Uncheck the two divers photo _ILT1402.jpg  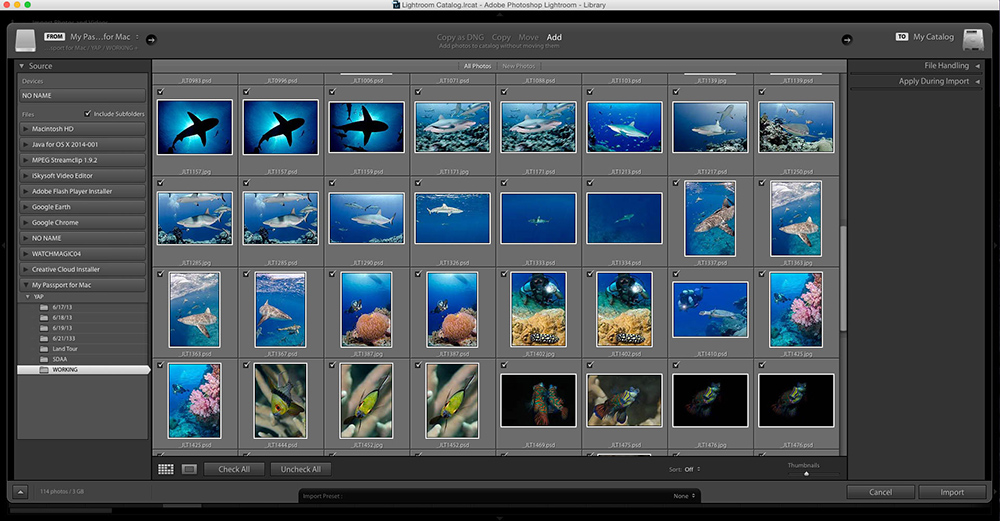(x=504, y=273)
